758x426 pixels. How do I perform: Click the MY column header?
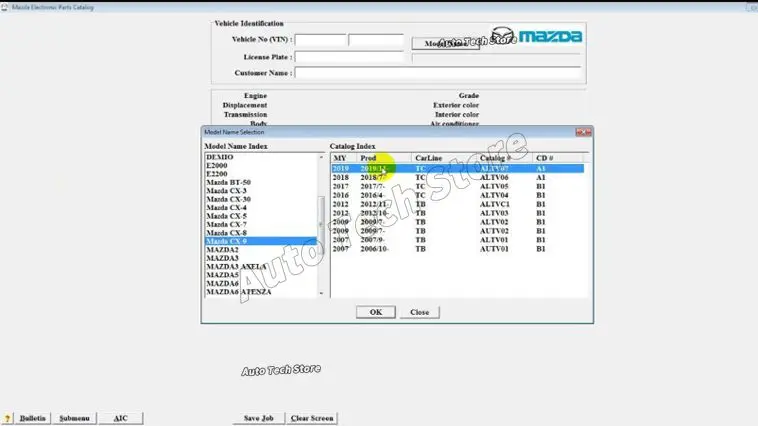pos(344,158)
